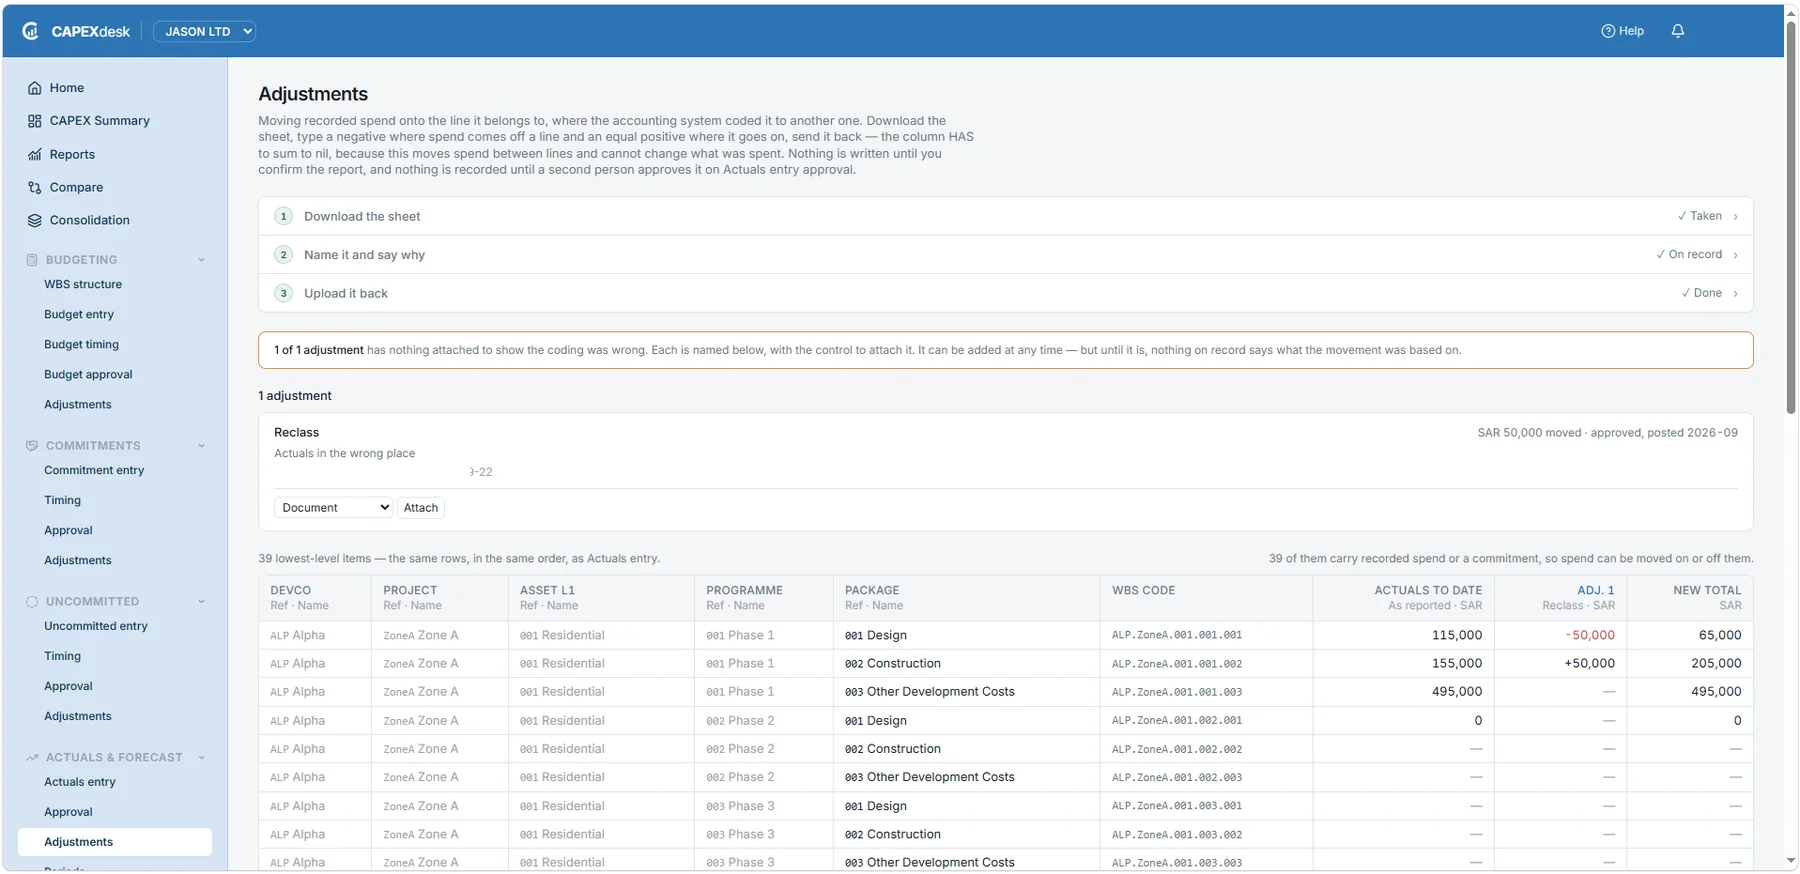Viewport: 1800px width, 874px height.
Task: Click the 495,000 actuals to date value
Action: (x=1457, y=692)
